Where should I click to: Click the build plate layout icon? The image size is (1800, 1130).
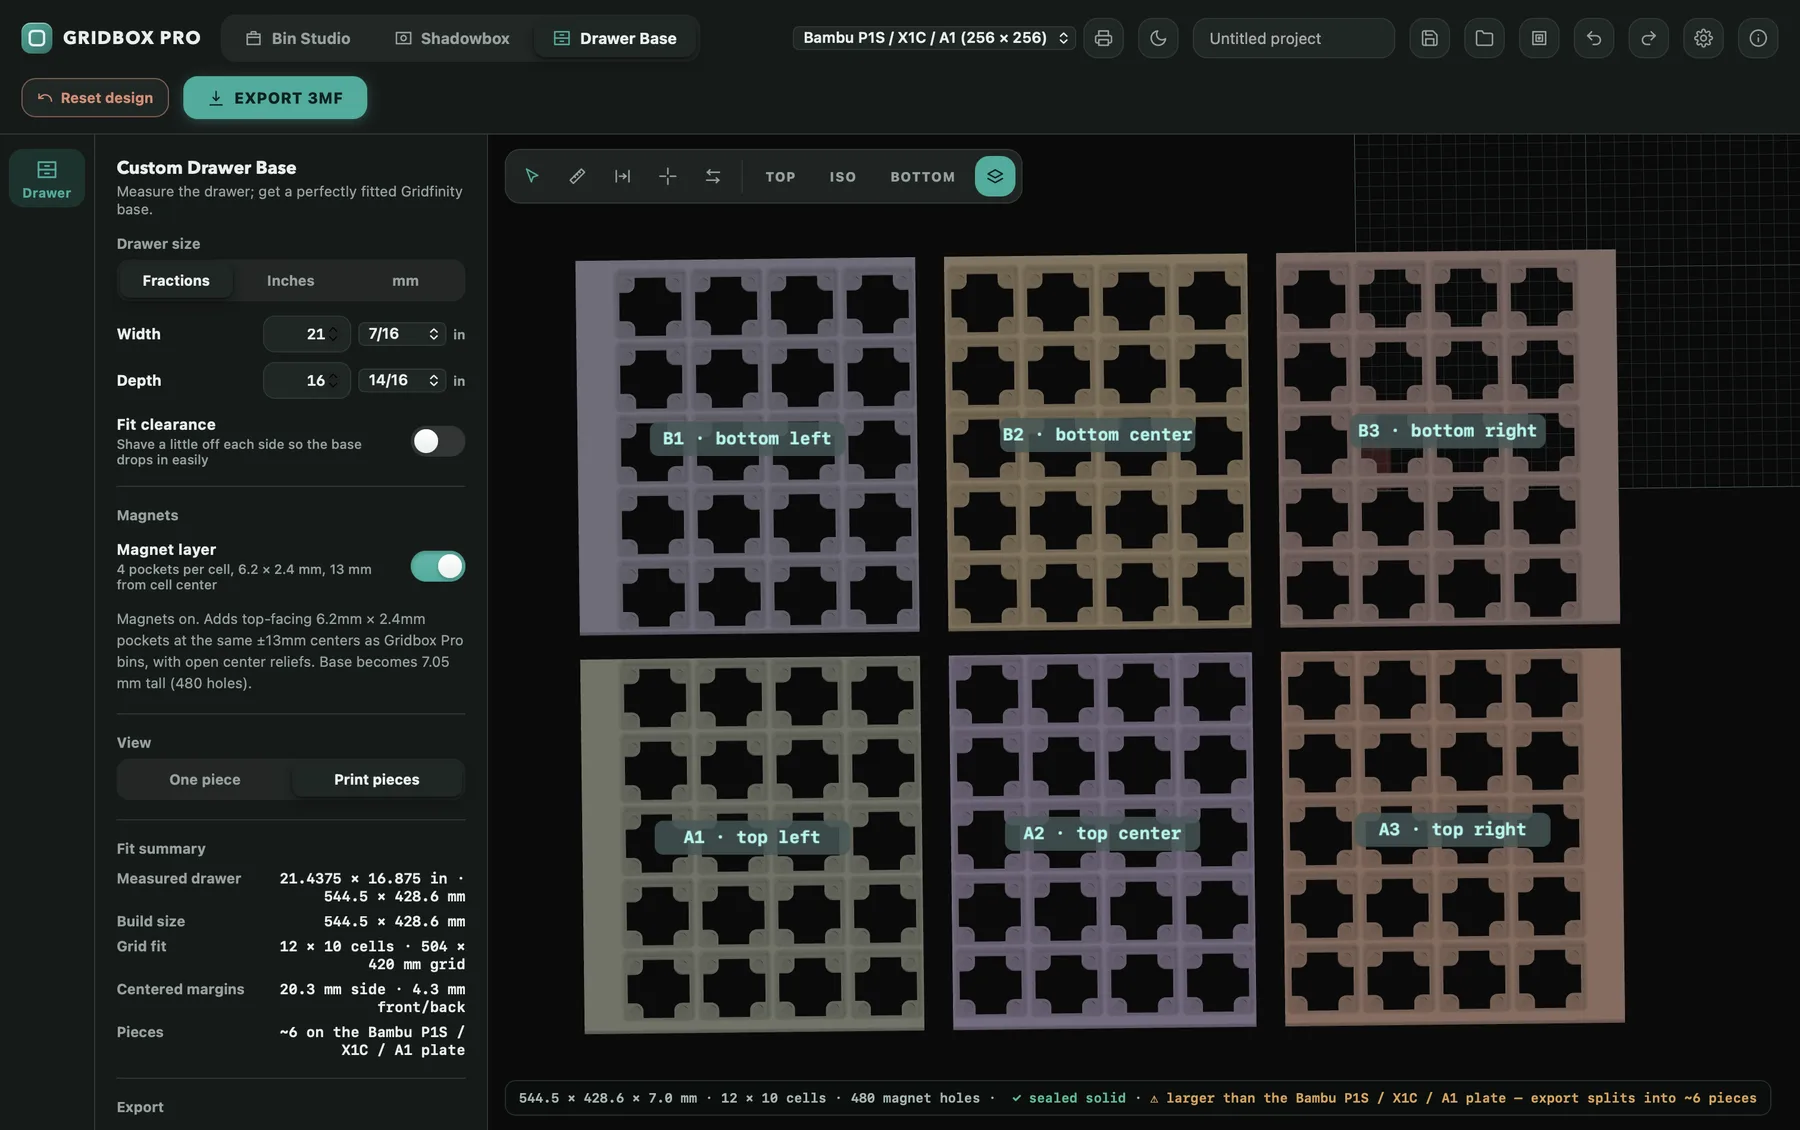pos(1539,38)
